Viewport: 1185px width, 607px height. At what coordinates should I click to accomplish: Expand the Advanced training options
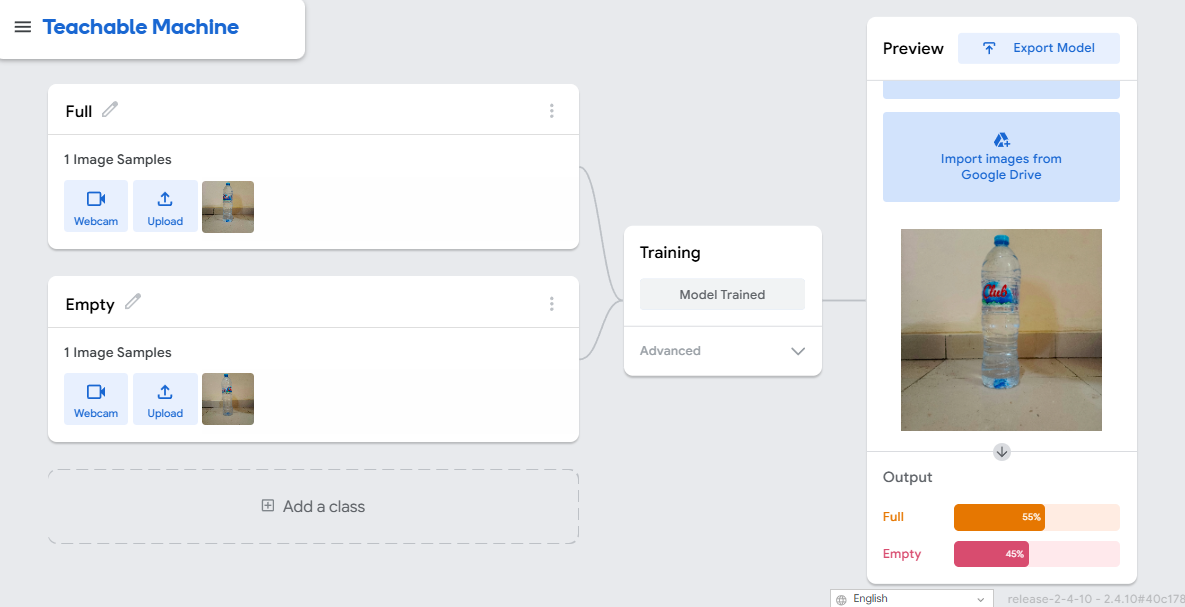click(x=722, y=351)
